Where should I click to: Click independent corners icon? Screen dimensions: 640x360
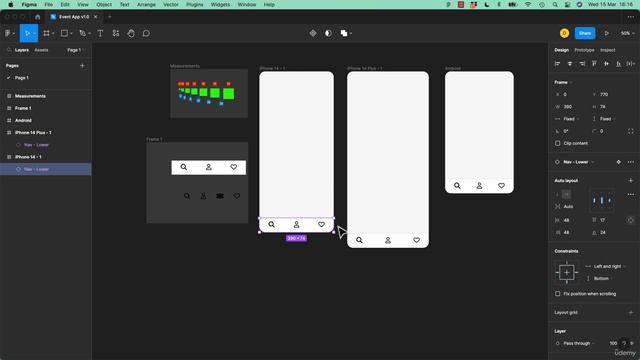[x=631, y=131]
